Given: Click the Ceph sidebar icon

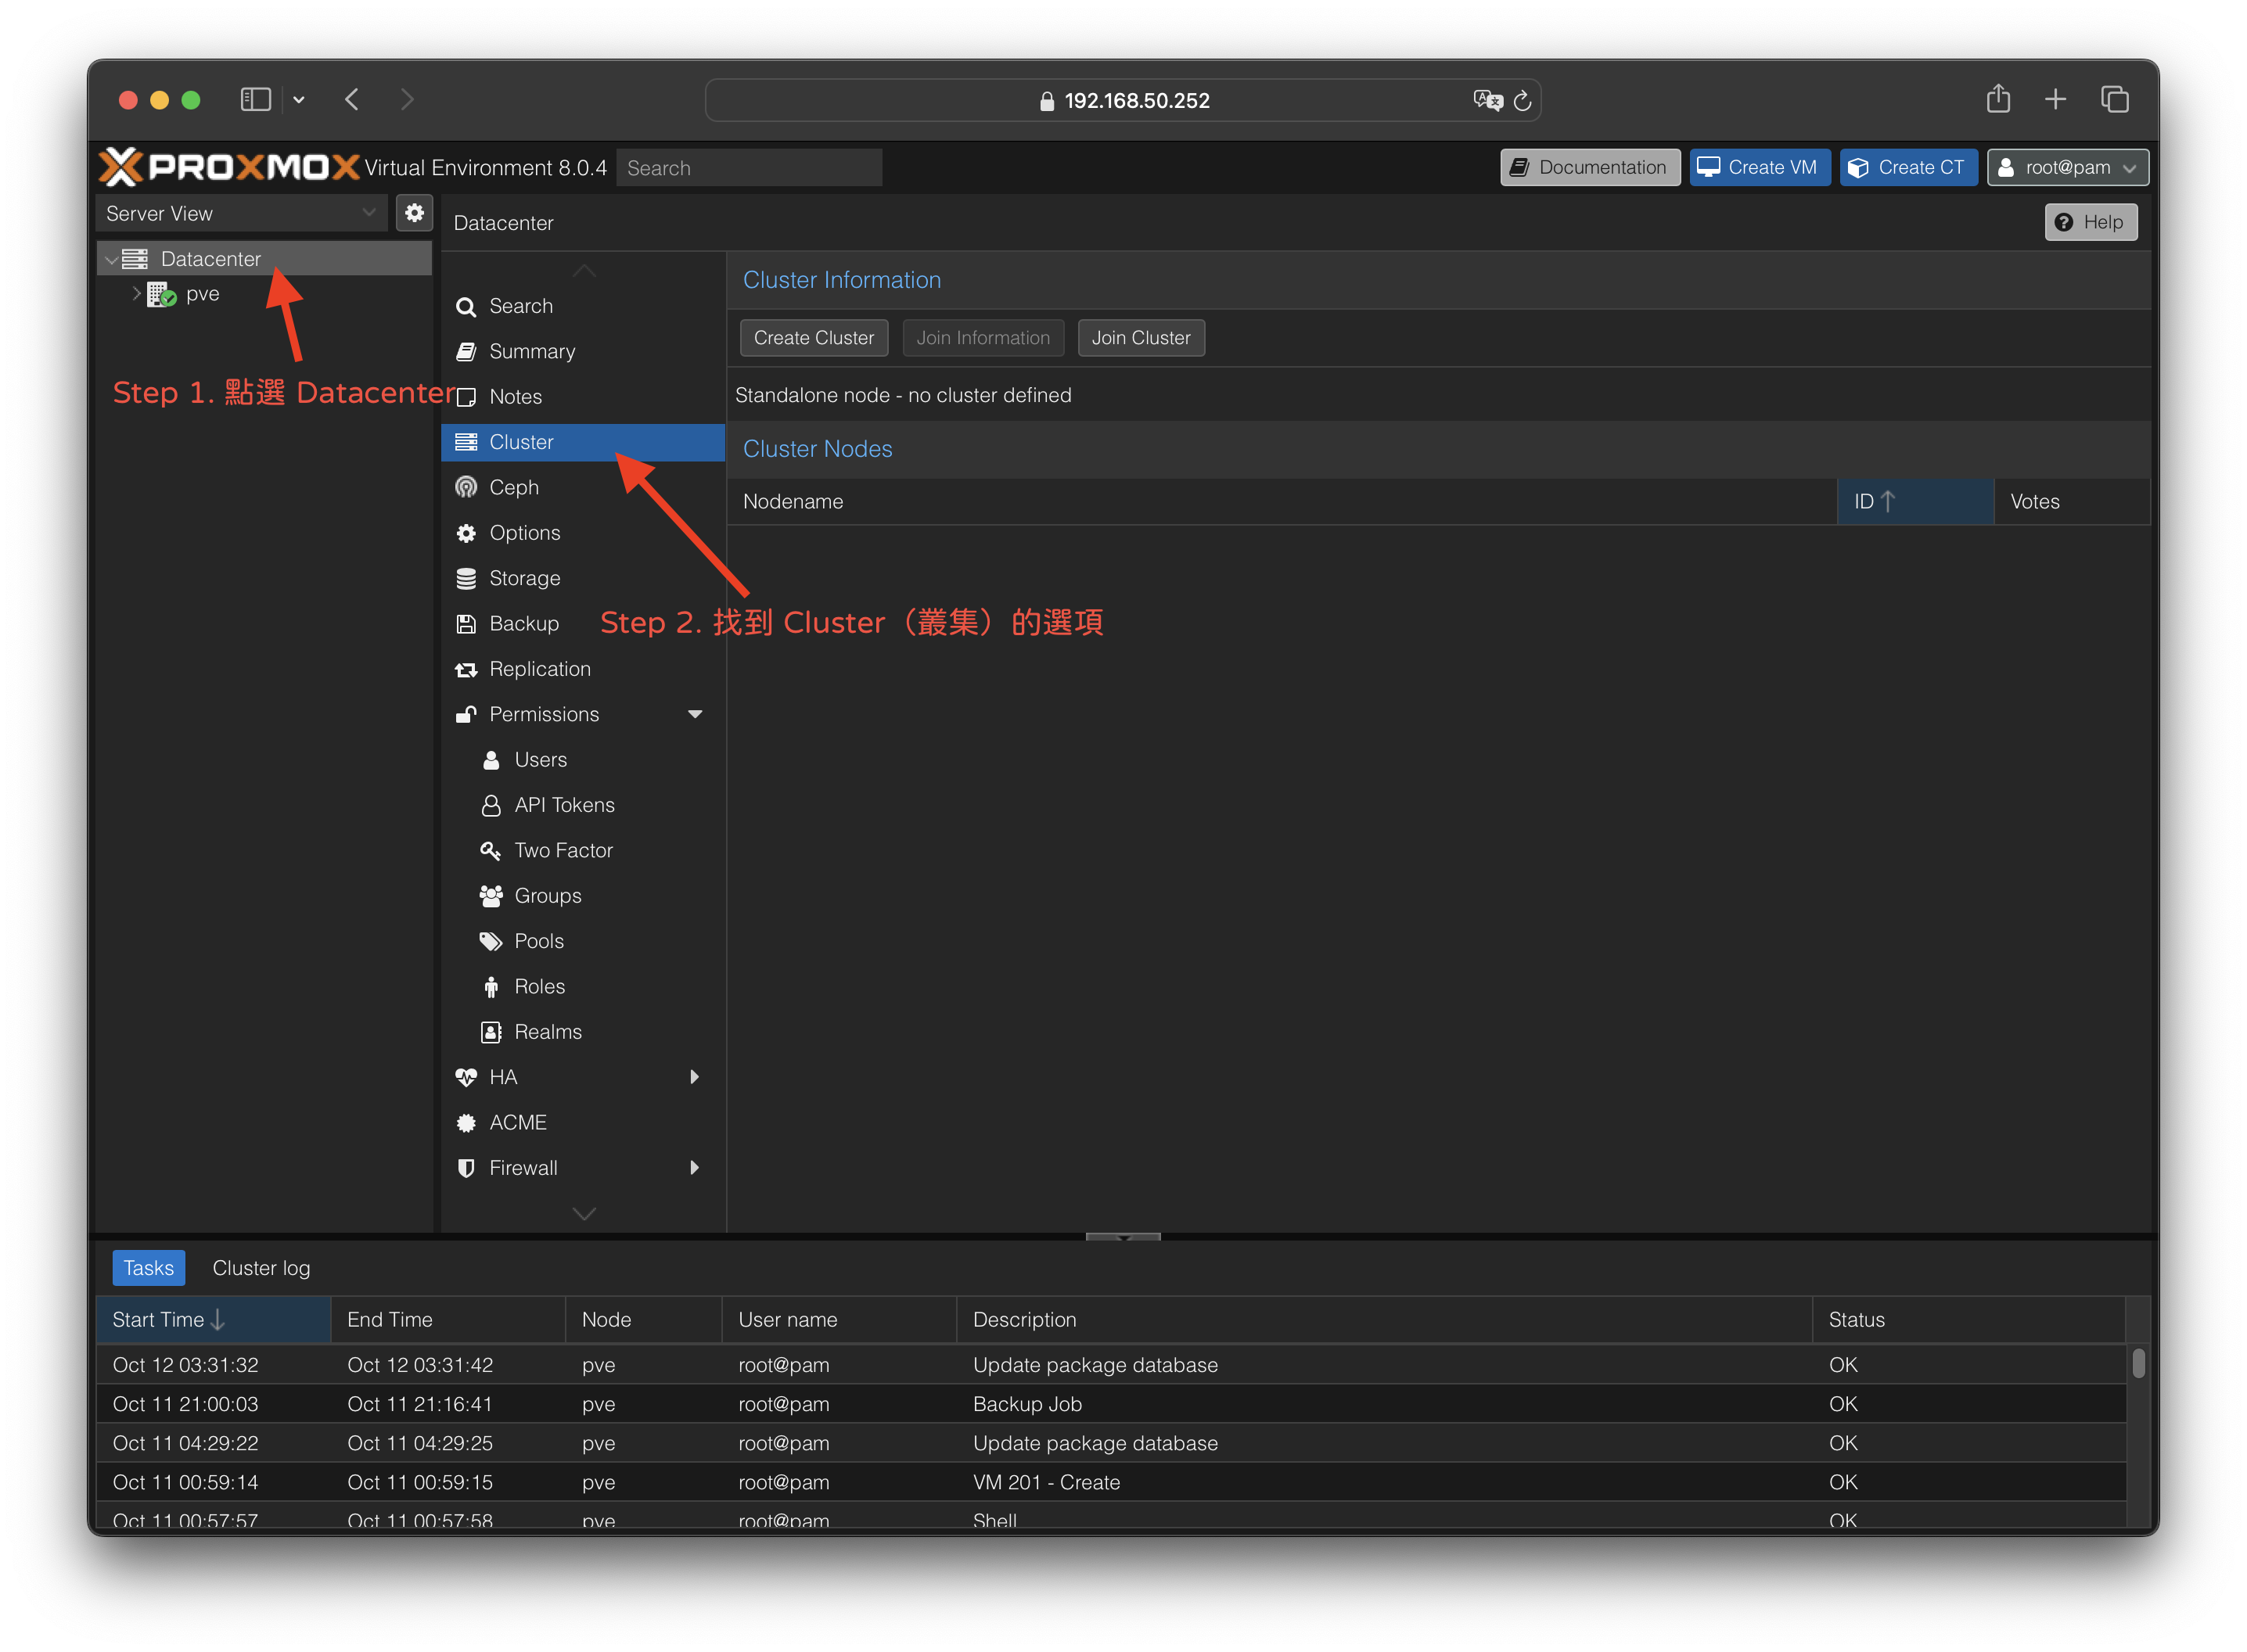Looking at the screenshot, I should (466, 487).
